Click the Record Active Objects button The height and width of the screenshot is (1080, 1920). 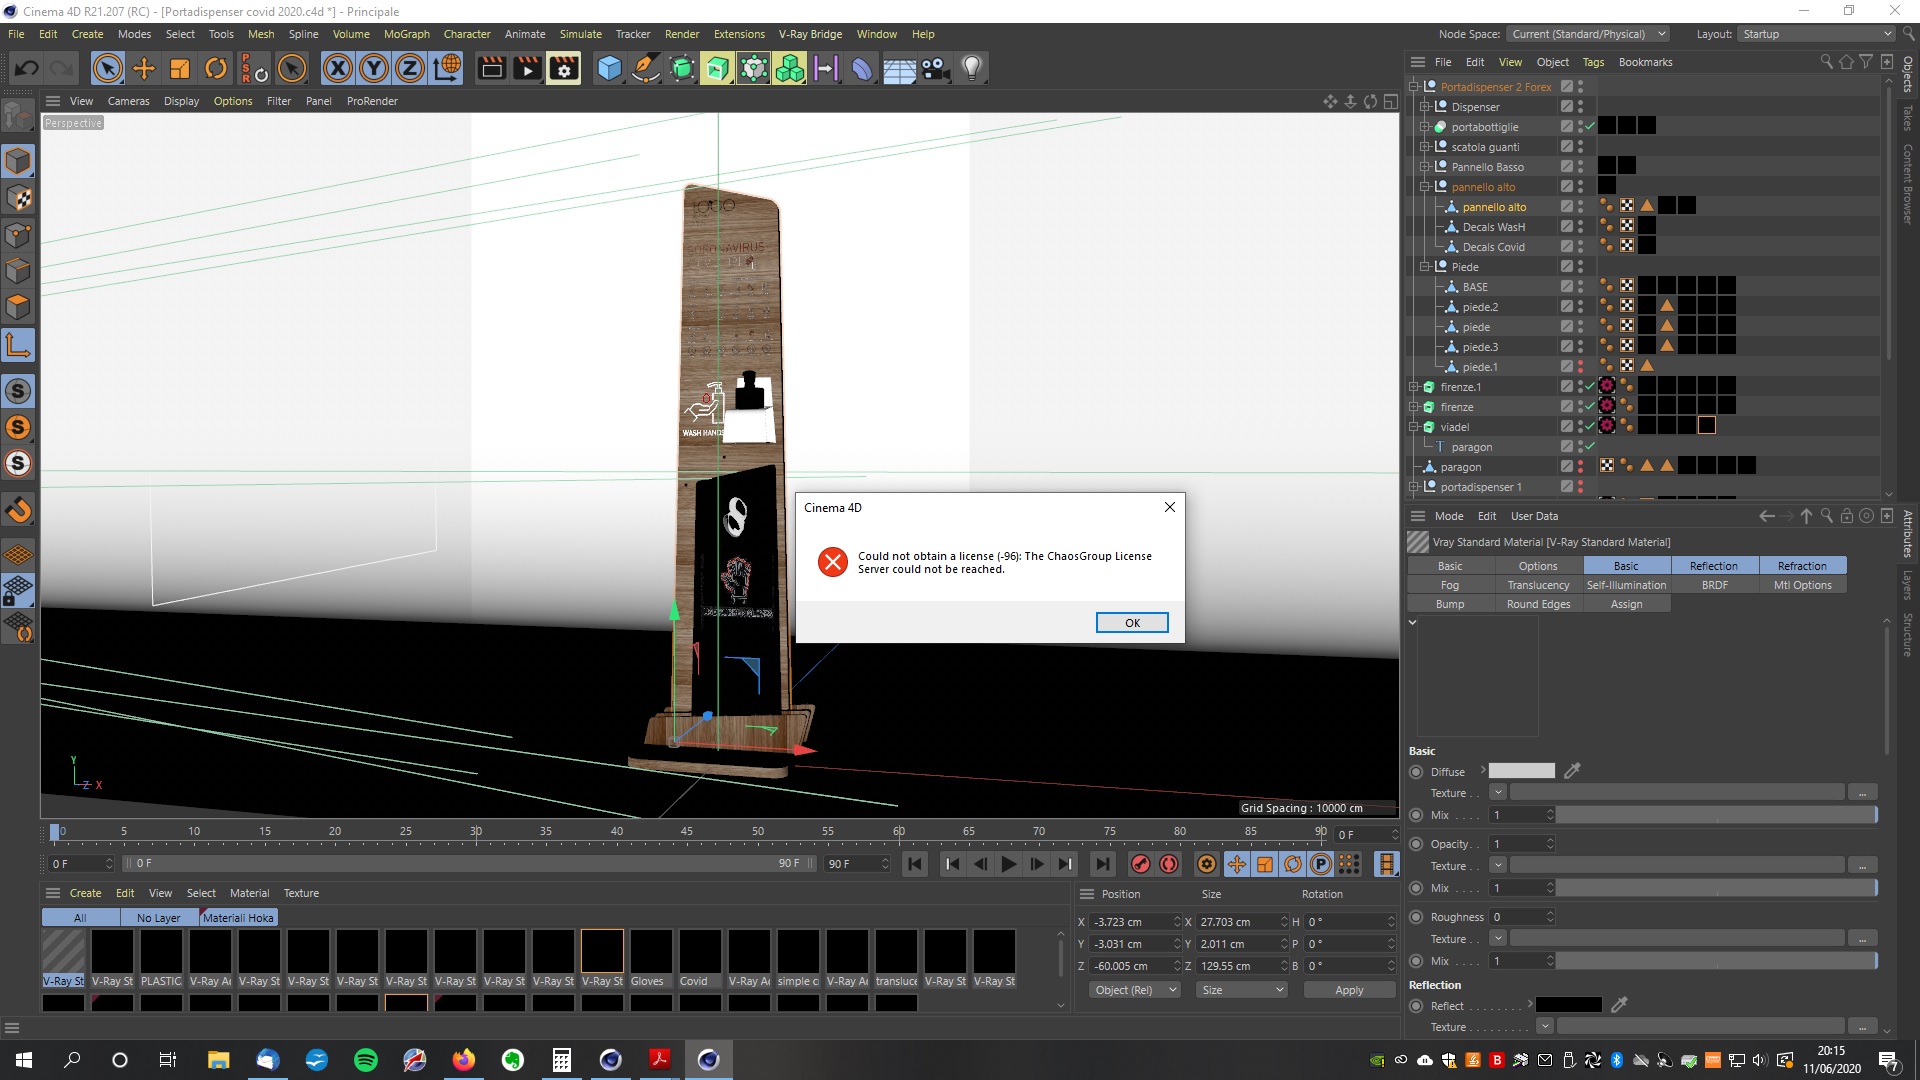tap(1141, 864)
